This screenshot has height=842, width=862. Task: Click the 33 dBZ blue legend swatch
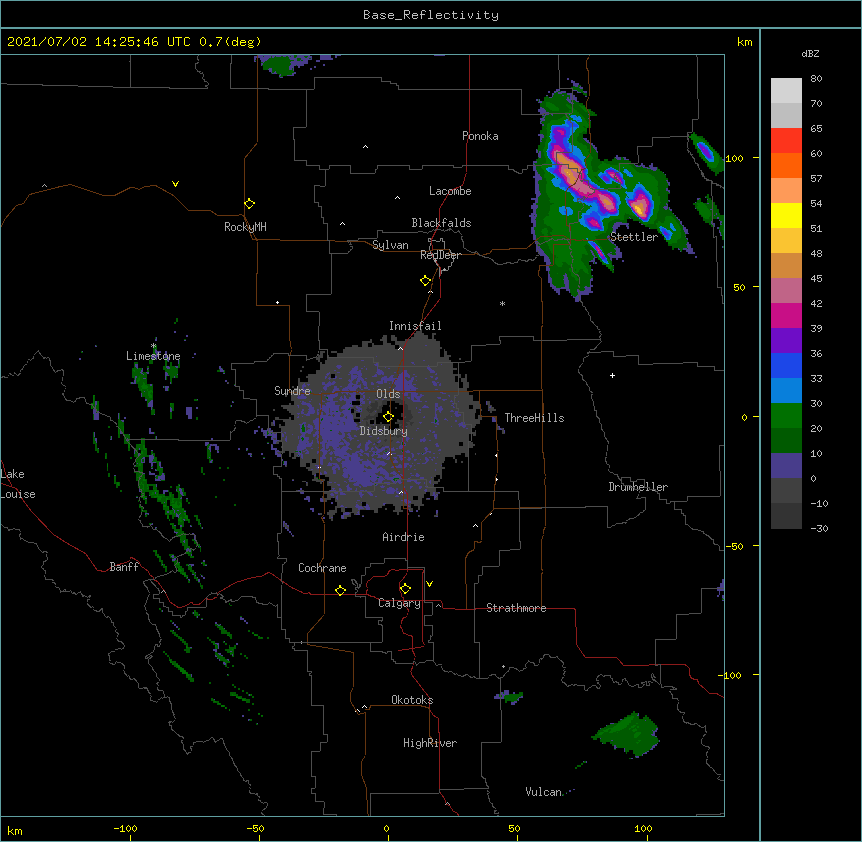(x=786, y=390)
